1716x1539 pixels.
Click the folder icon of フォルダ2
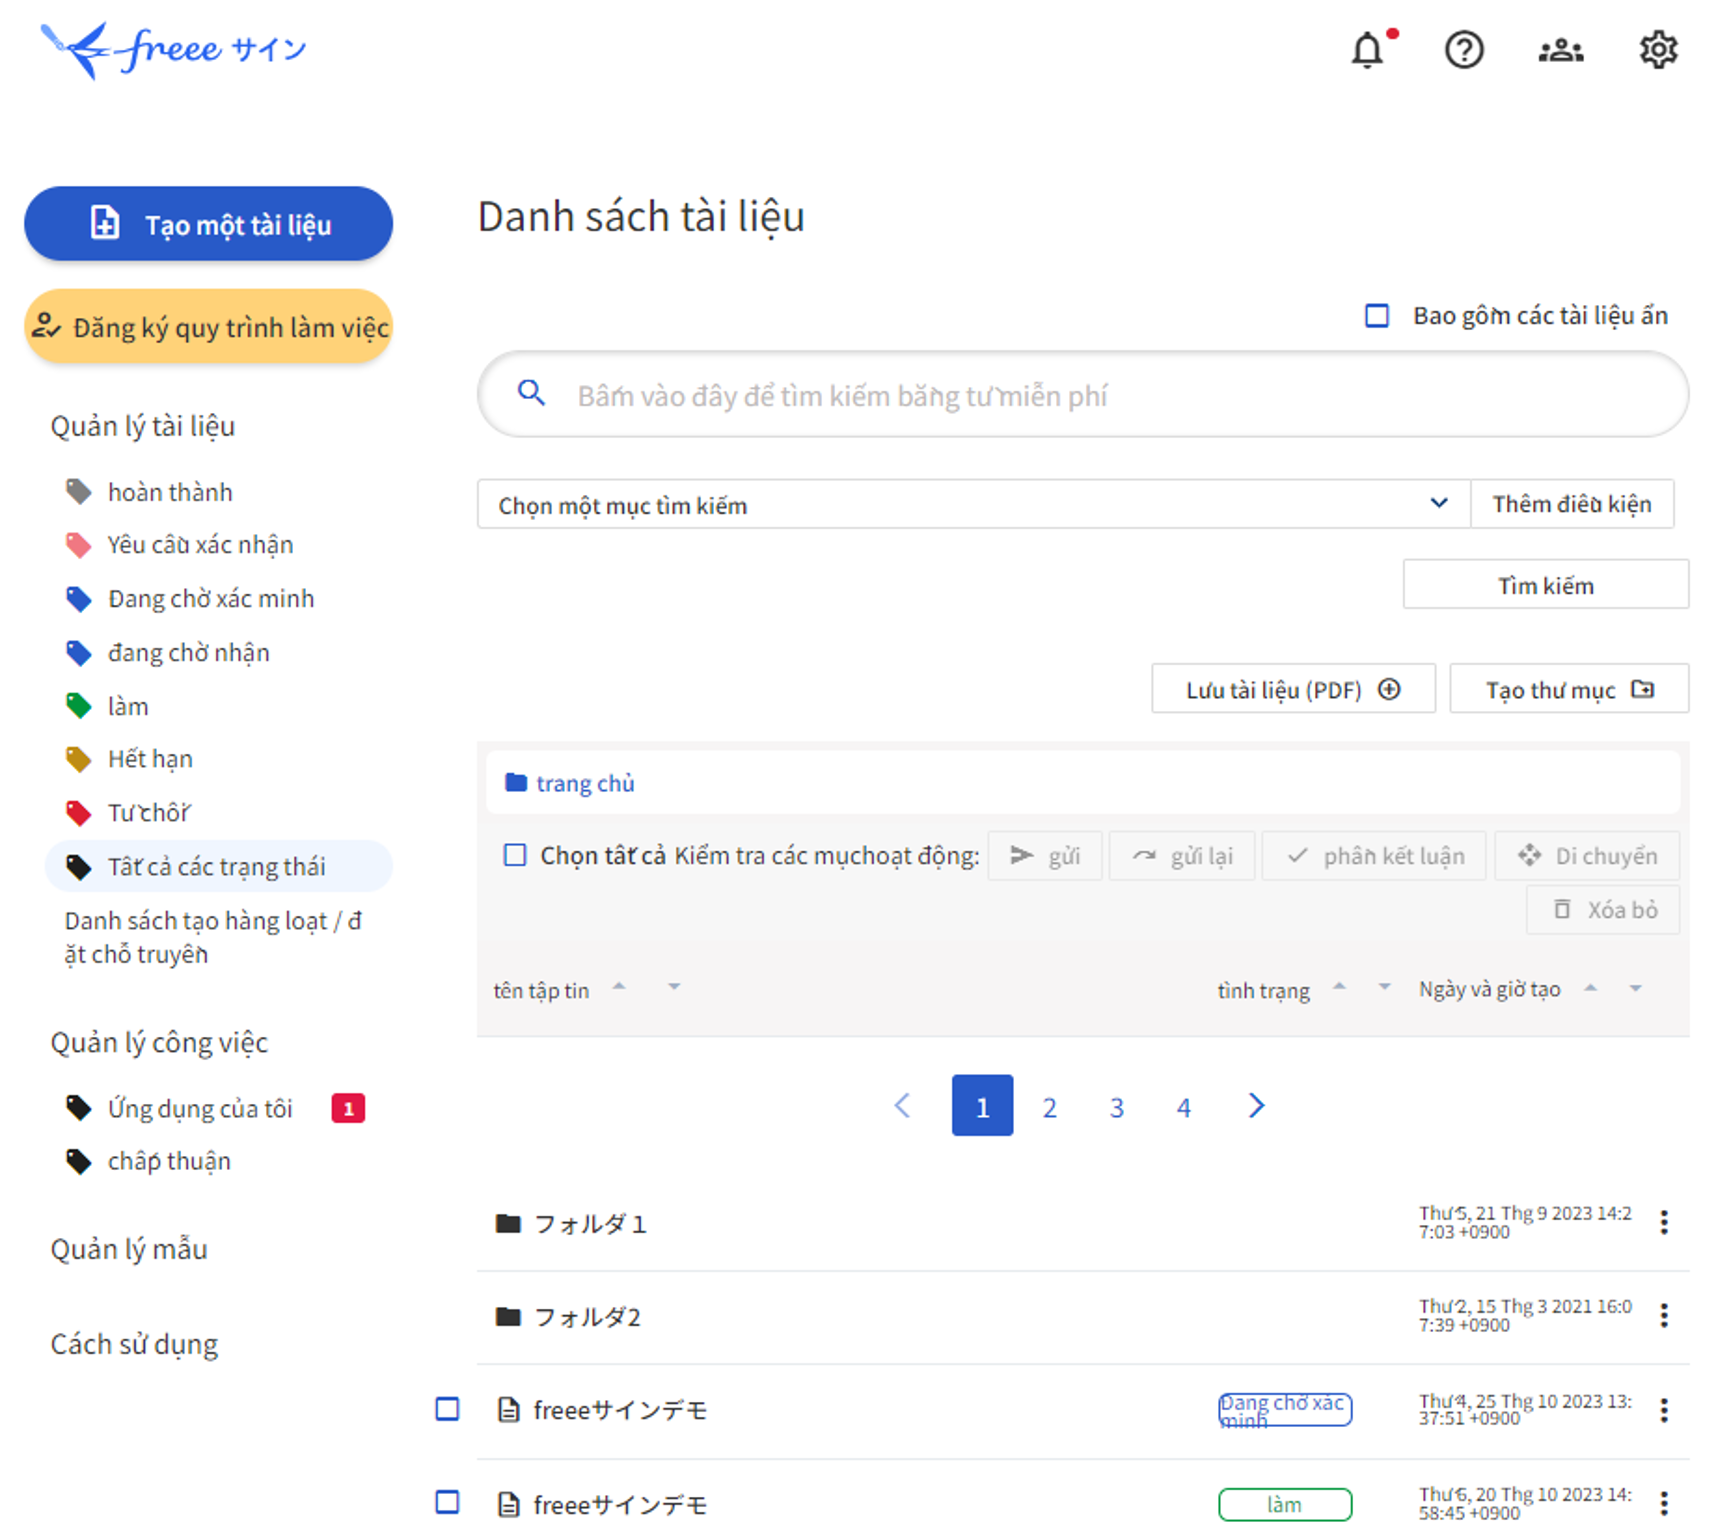coord(508,1316)
